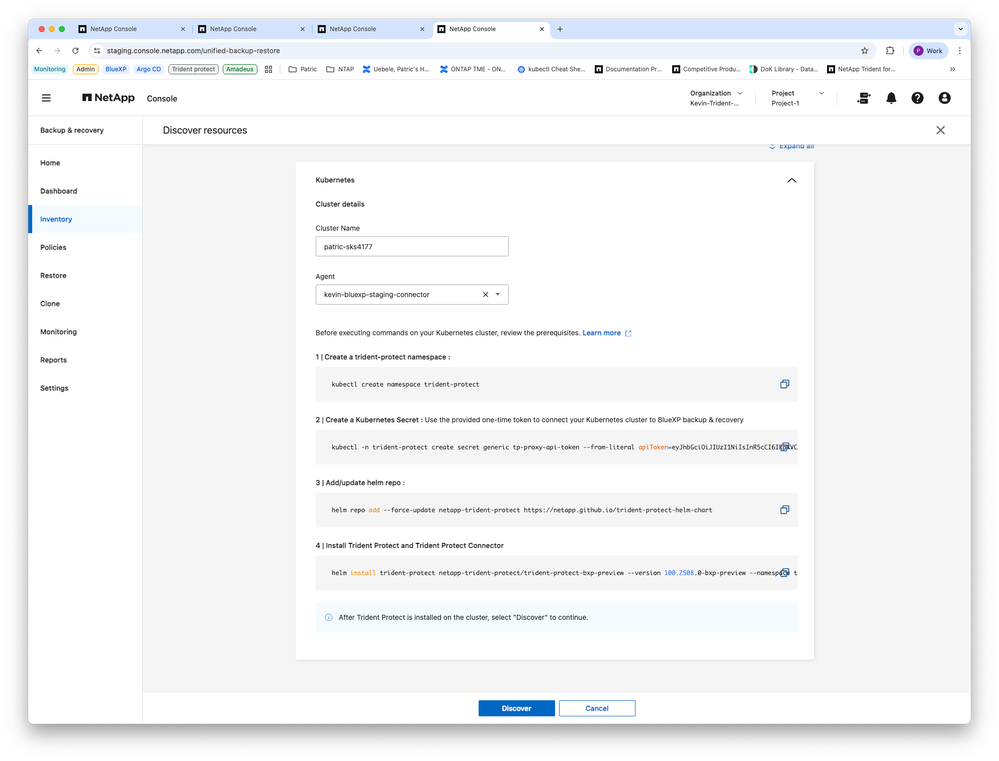Open Admin bookmark
Viewport: 999px width, 761px height.
[85, 69]
